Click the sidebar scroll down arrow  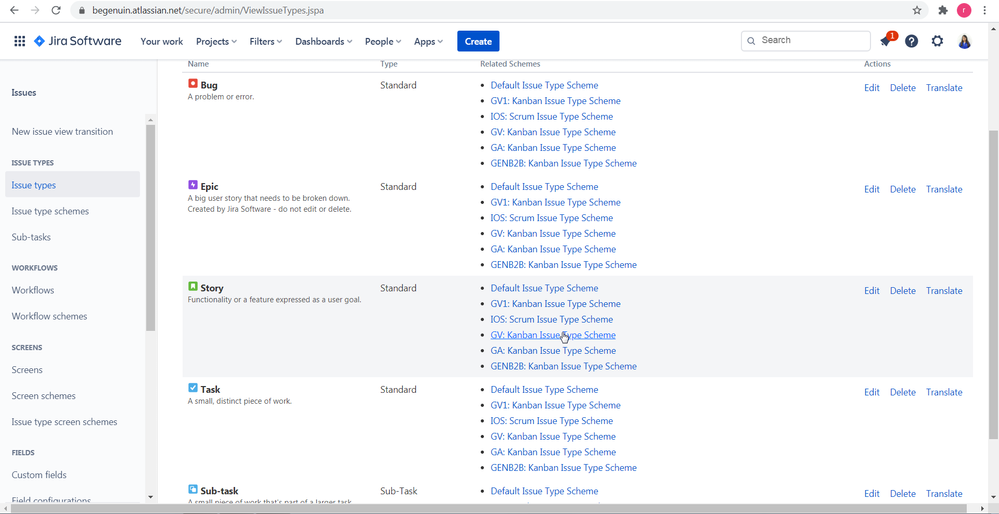[x=150, y=497]
